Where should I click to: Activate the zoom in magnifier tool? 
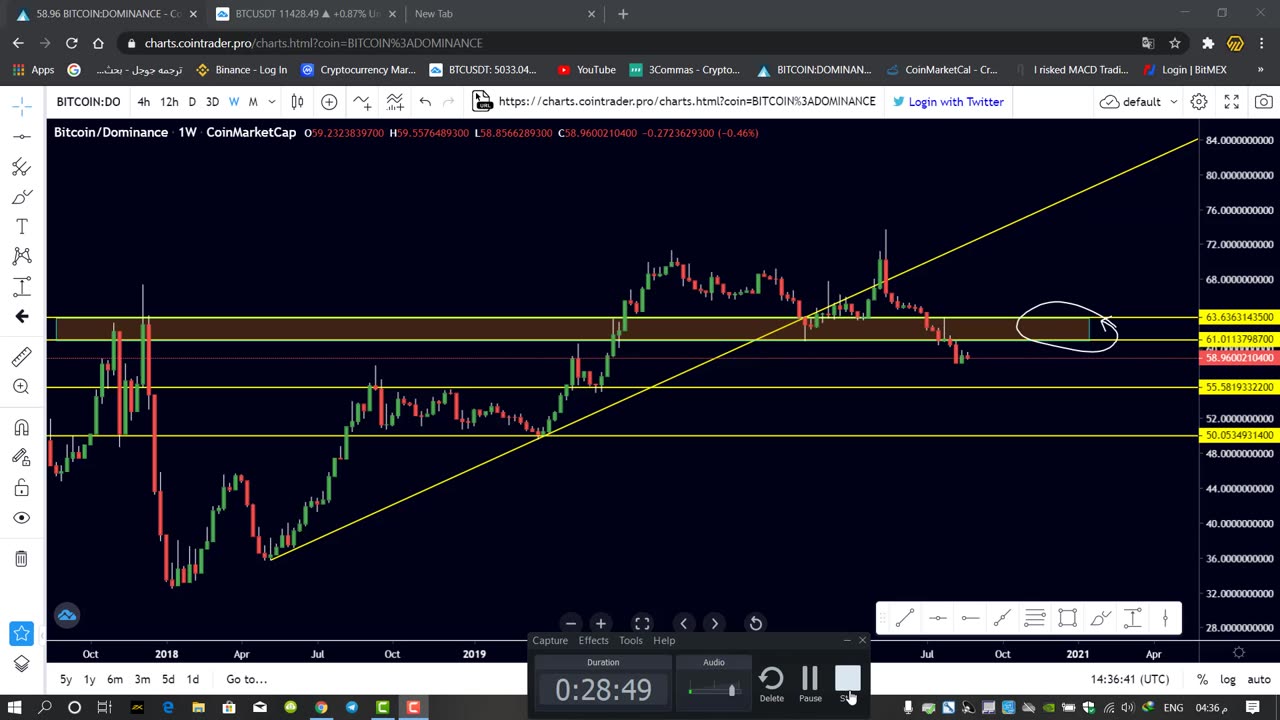pyautogui.click(x=21, y=387)
